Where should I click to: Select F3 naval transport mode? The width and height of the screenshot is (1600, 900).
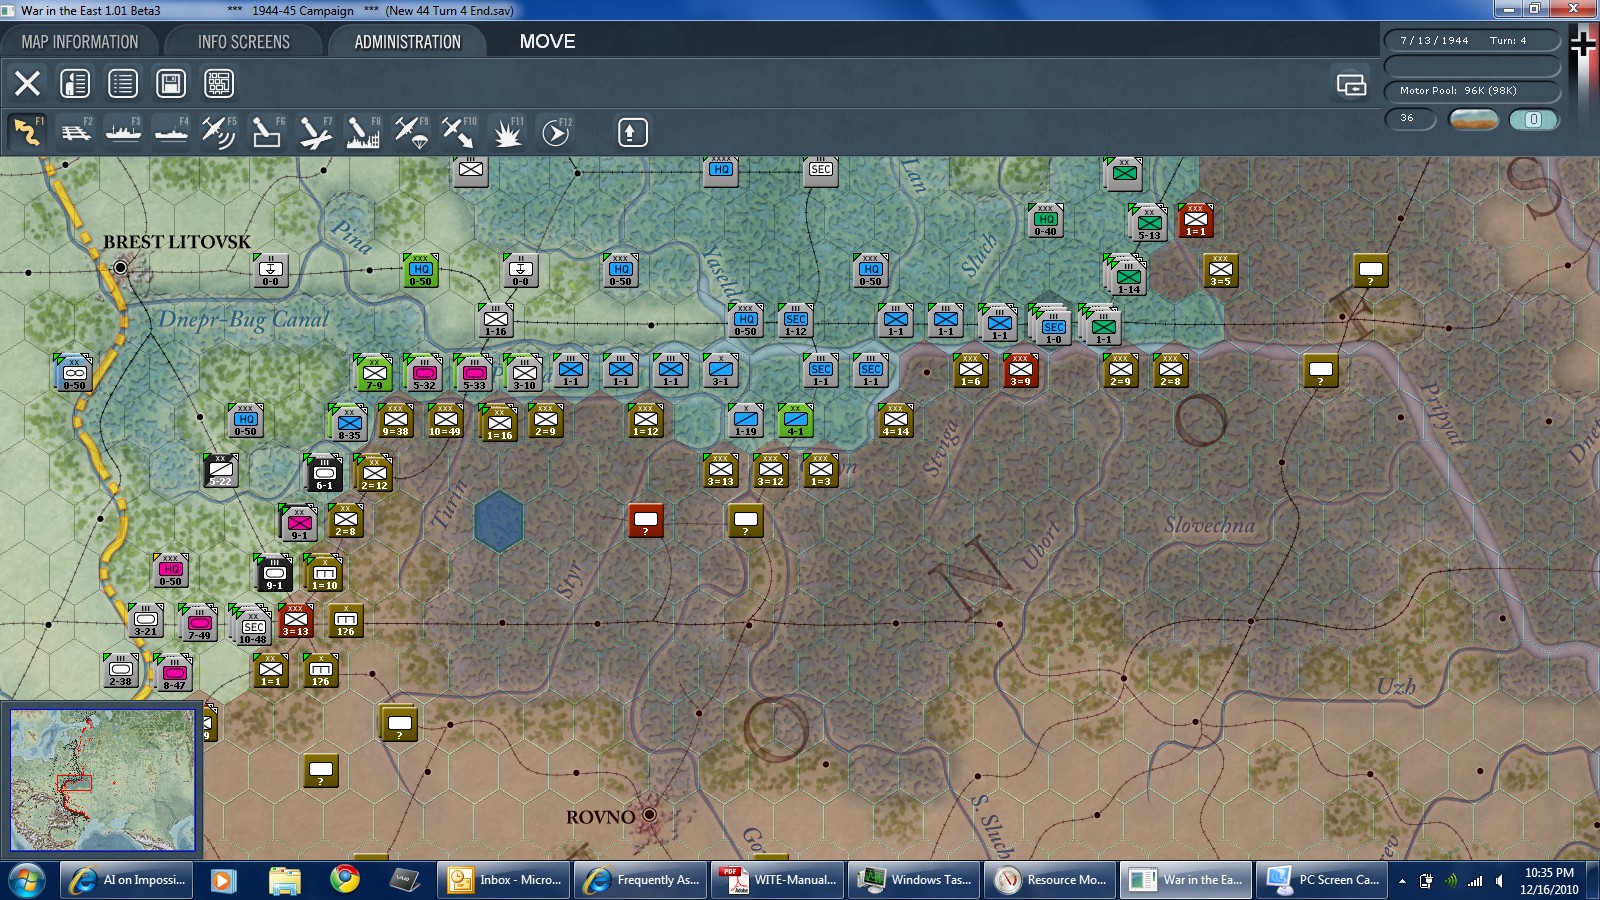[123, 132]
